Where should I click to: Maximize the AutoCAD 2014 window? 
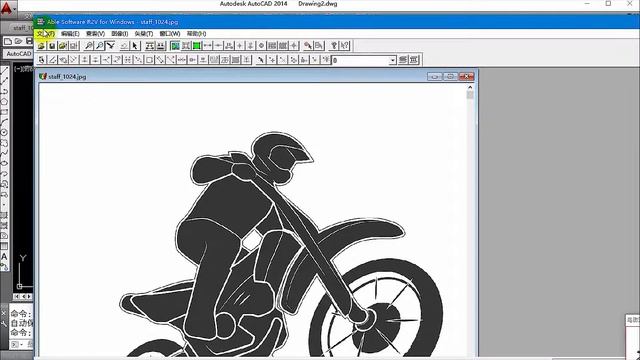608,4
